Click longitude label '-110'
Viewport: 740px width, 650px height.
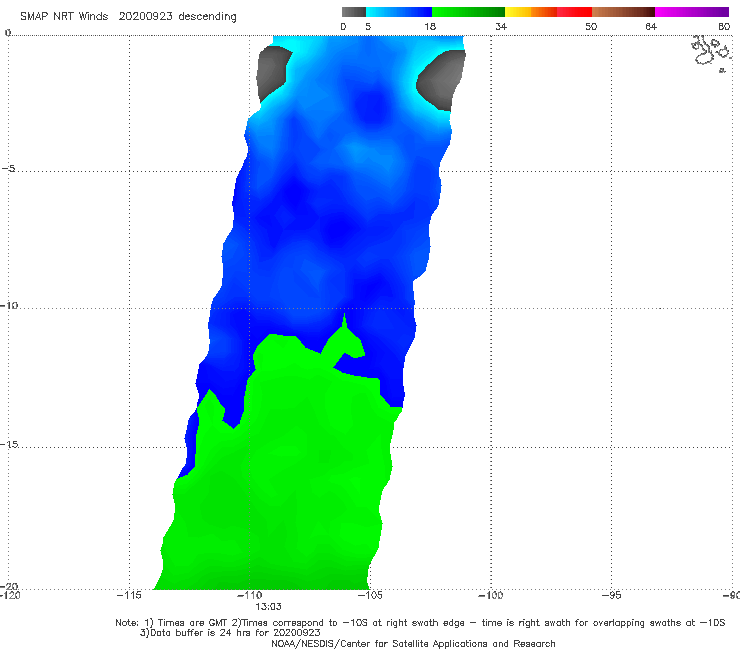(x=249, y=595)
